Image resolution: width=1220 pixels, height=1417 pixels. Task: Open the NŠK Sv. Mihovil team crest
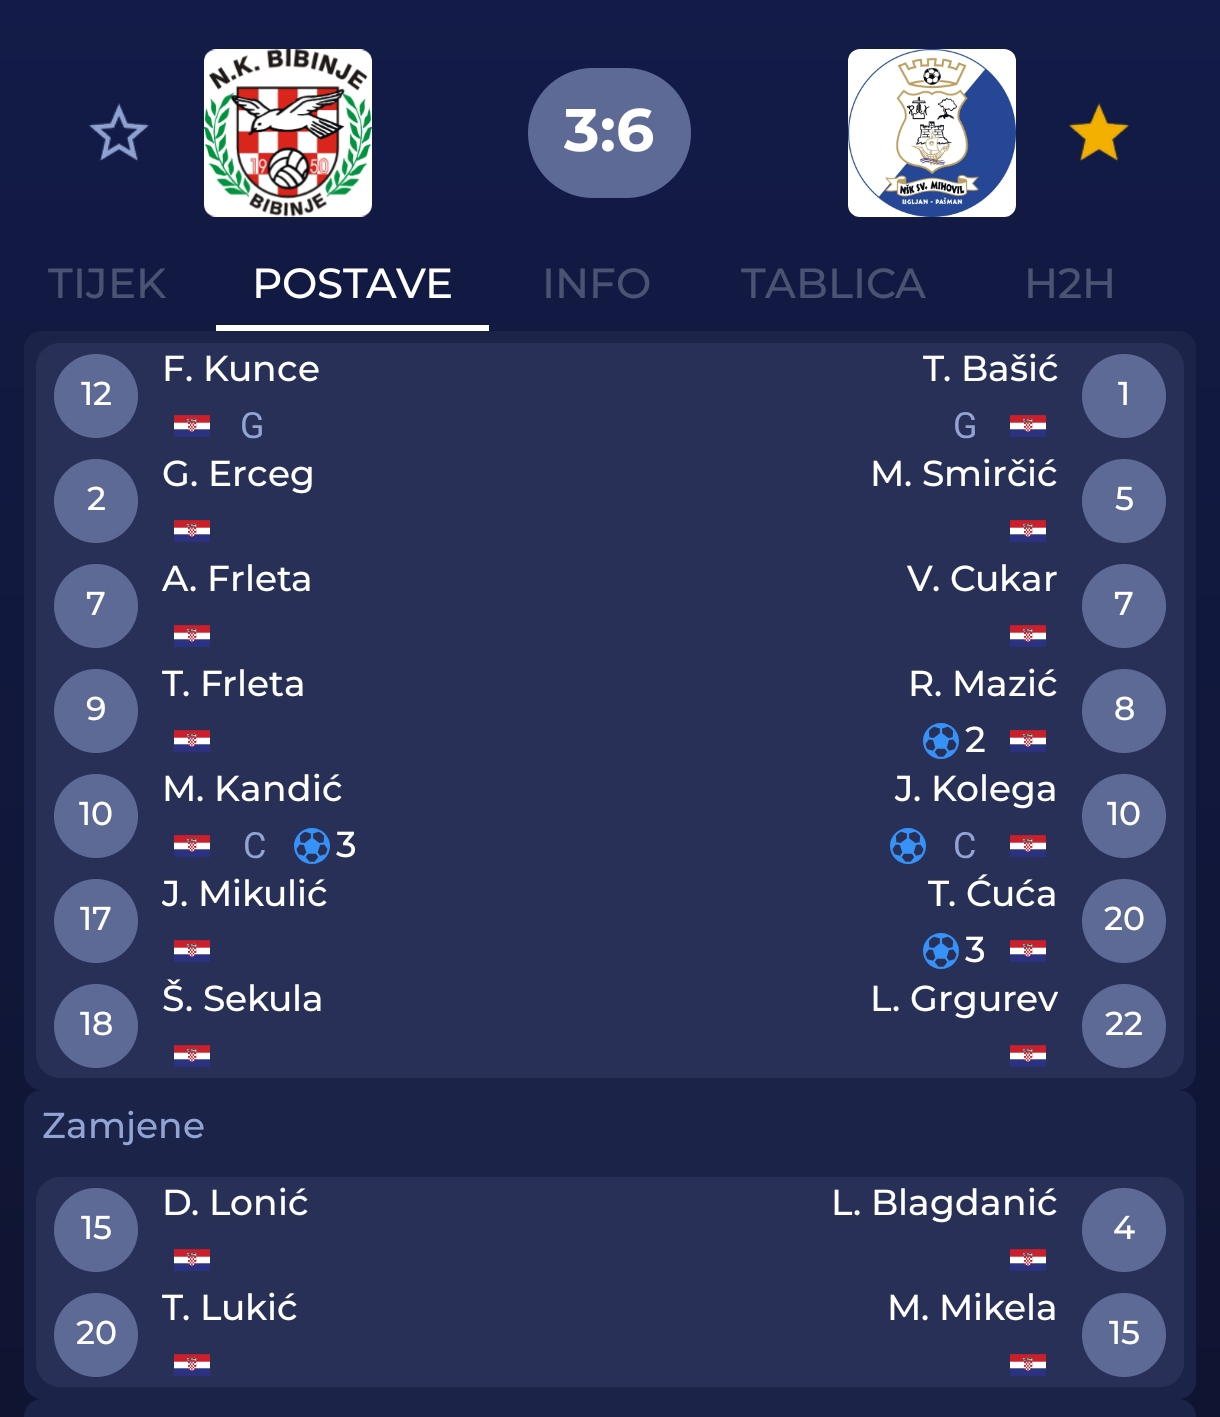tap(931, 133)
